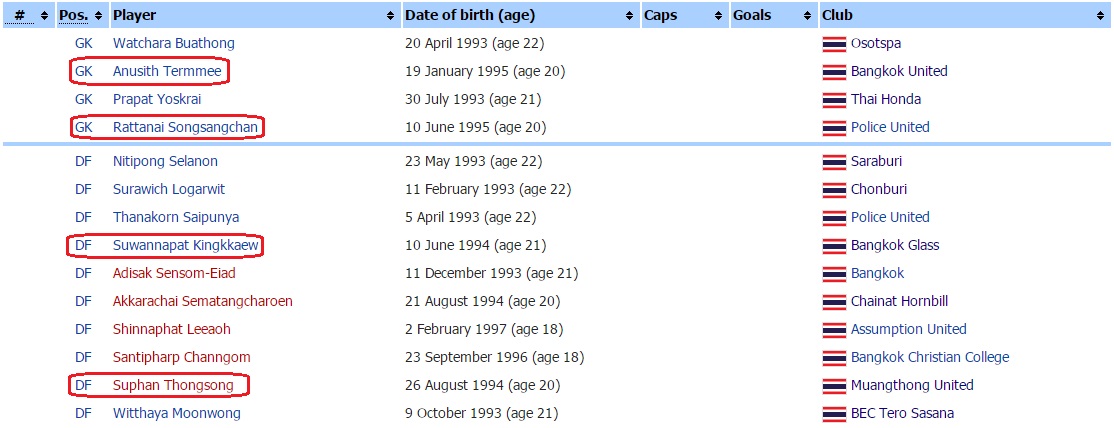This screenshot has width=1114, height=428.
Task: Click the Thailand flag beside Osotspa
Action: [834, 44]
